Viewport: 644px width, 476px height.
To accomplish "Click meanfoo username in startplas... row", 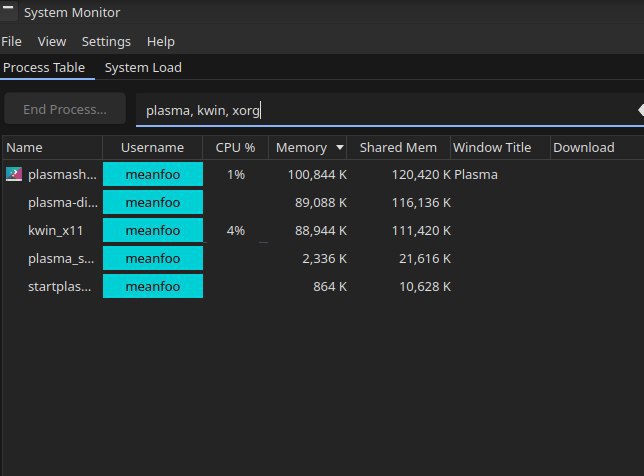I will 153,286.
